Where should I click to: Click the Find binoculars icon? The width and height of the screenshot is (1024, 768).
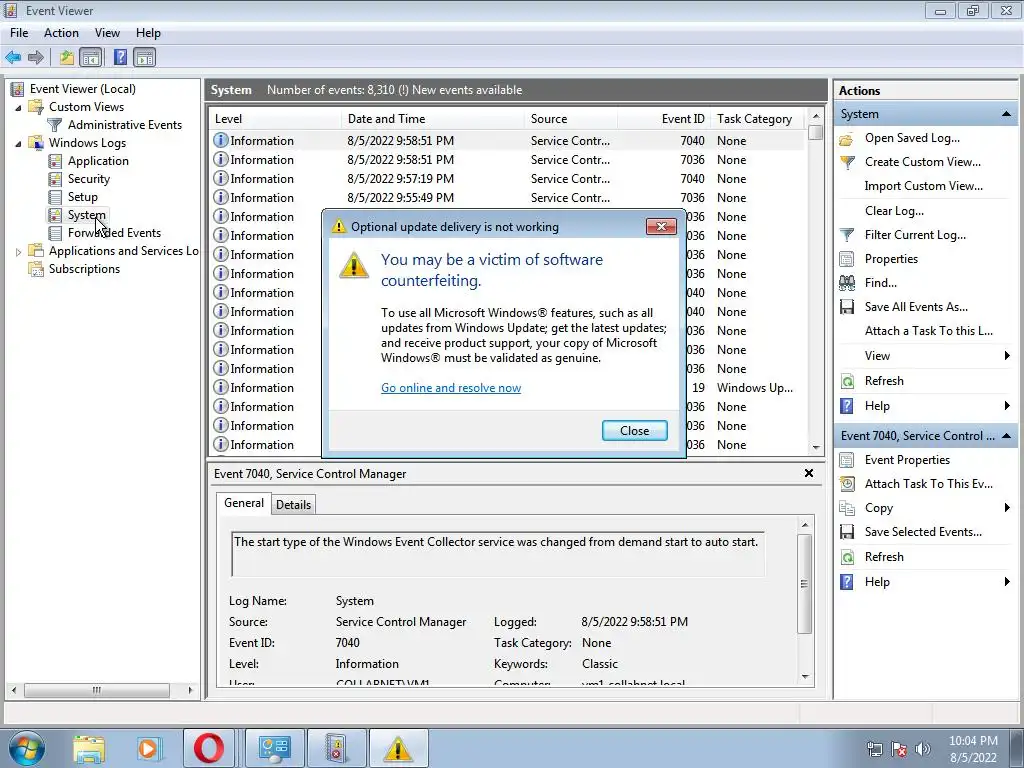point(847,283)
